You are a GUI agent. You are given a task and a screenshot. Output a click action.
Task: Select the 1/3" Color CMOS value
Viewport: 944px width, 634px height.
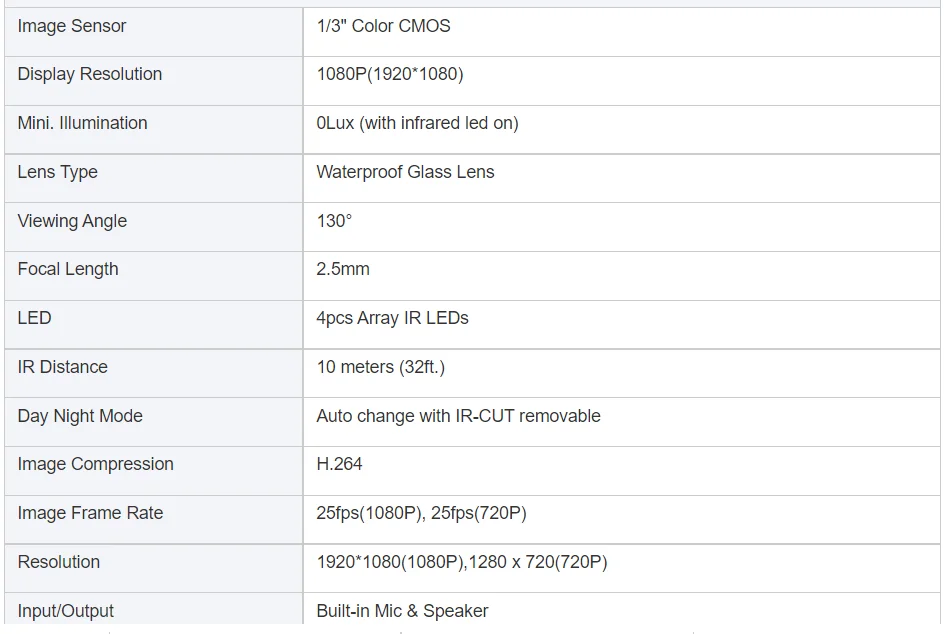click(384, 26)
